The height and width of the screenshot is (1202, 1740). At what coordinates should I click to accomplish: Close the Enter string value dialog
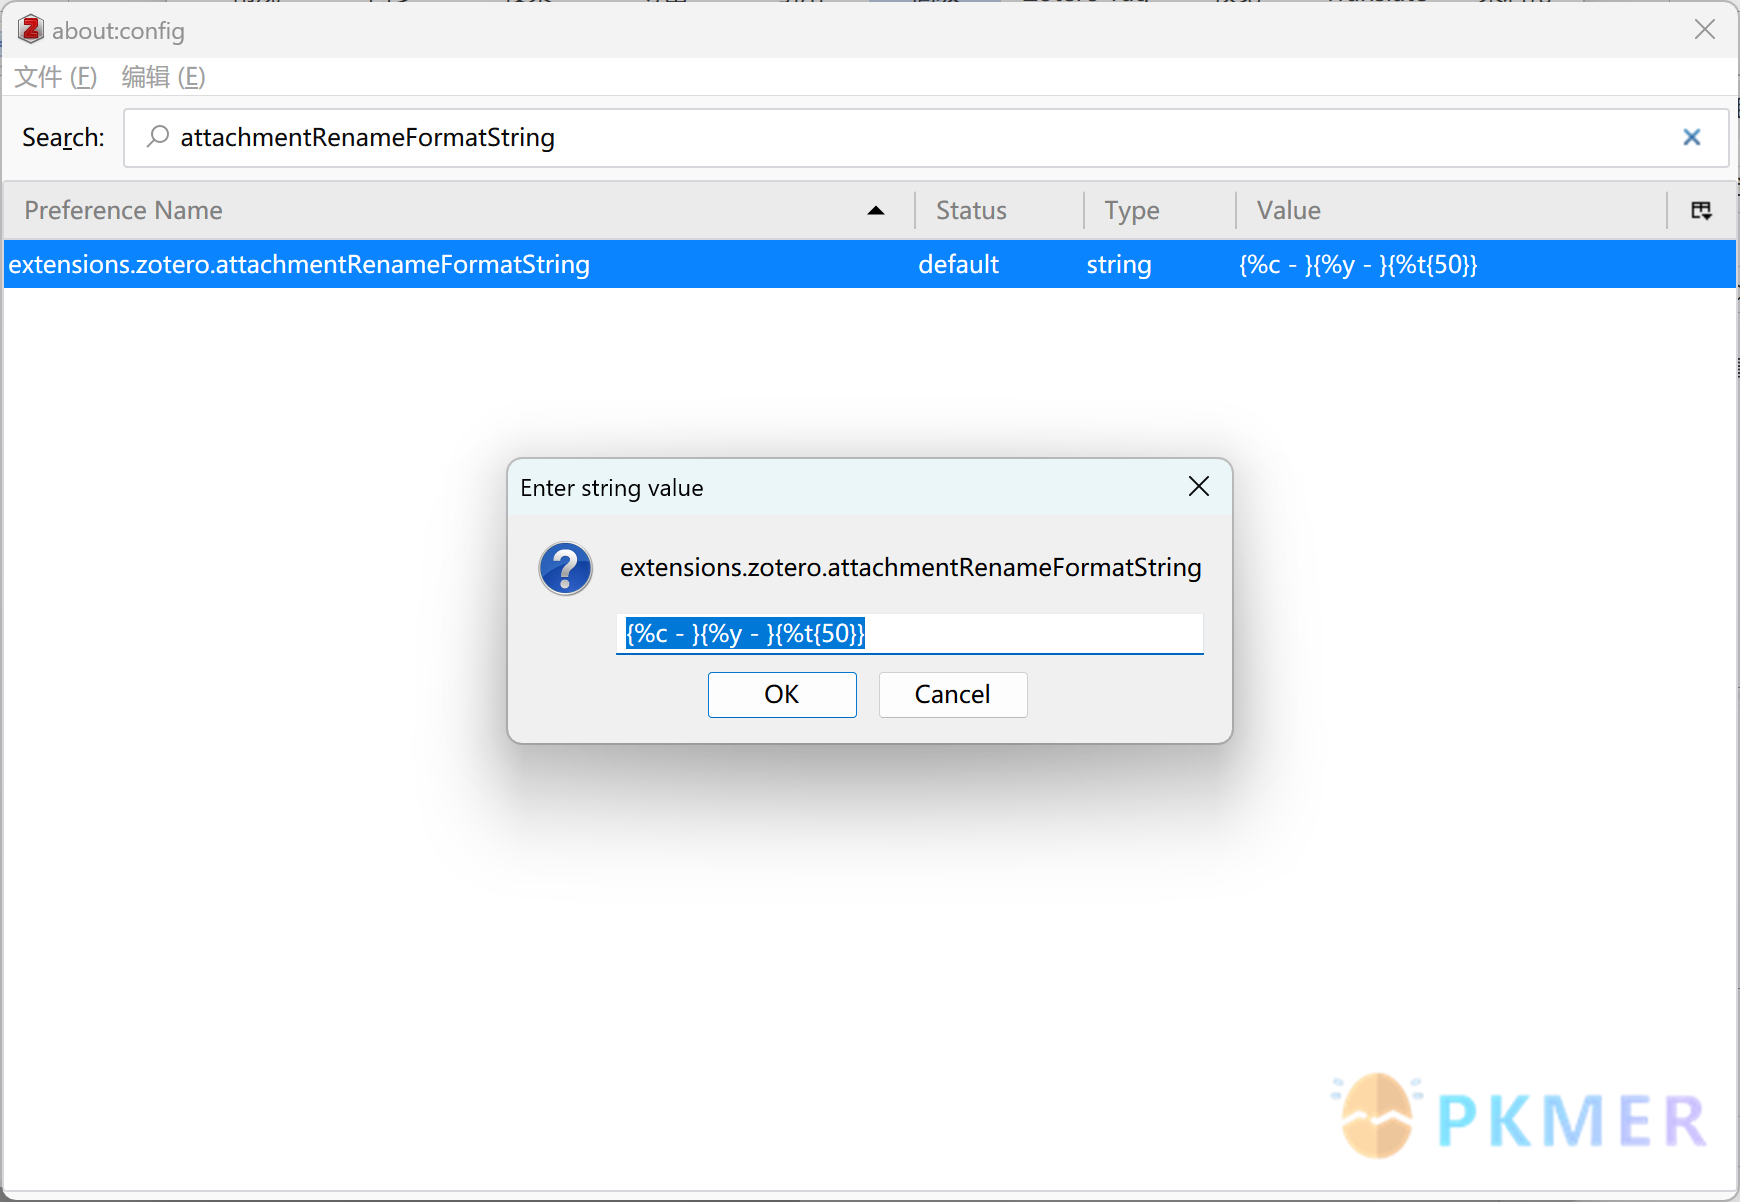1199,487
